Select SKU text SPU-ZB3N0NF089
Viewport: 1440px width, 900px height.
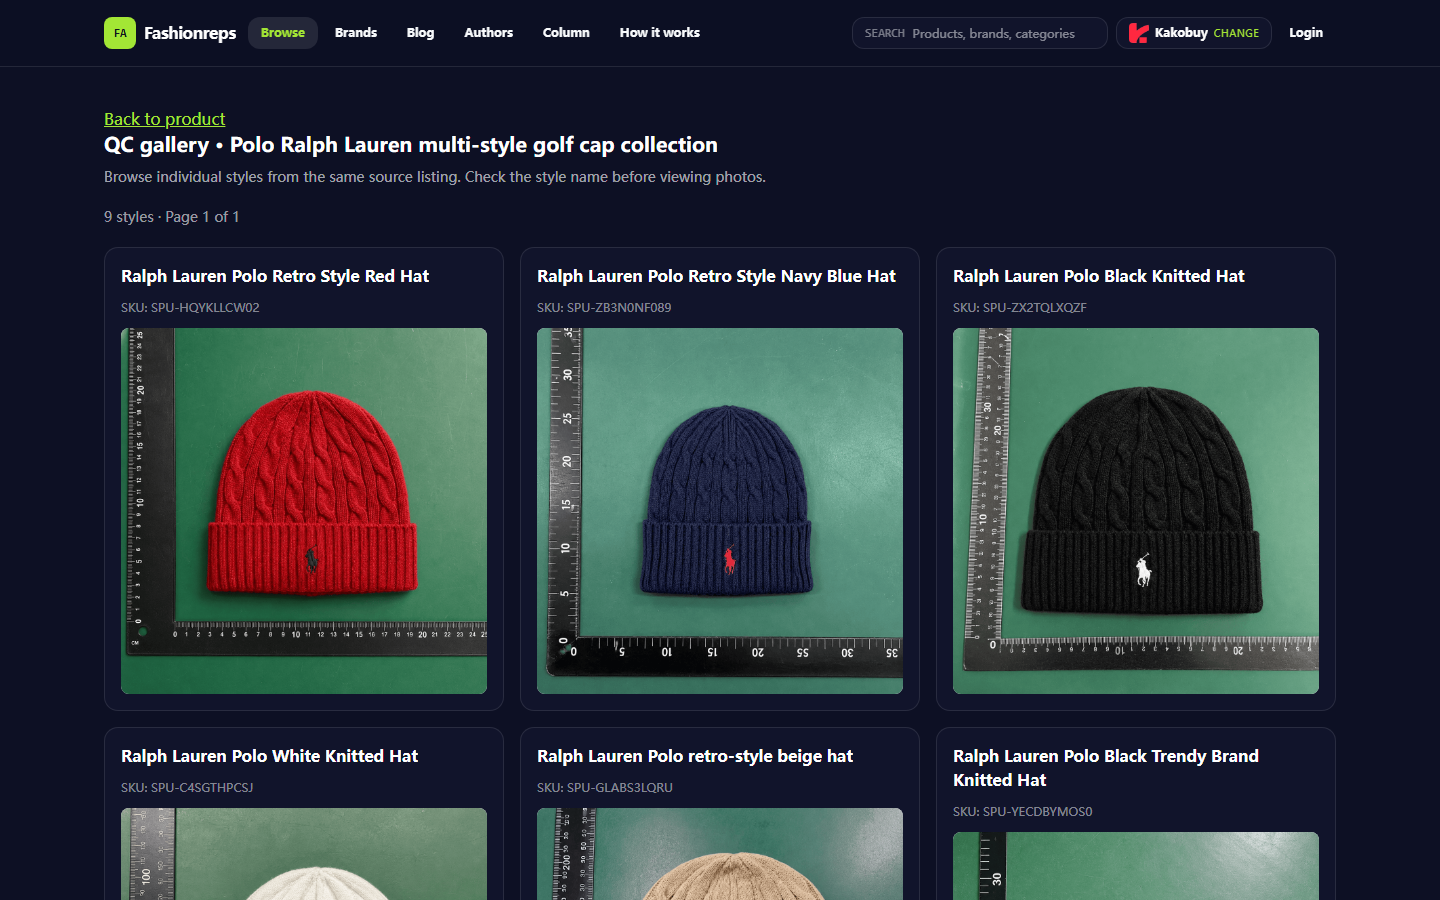(x=619, y=308)
